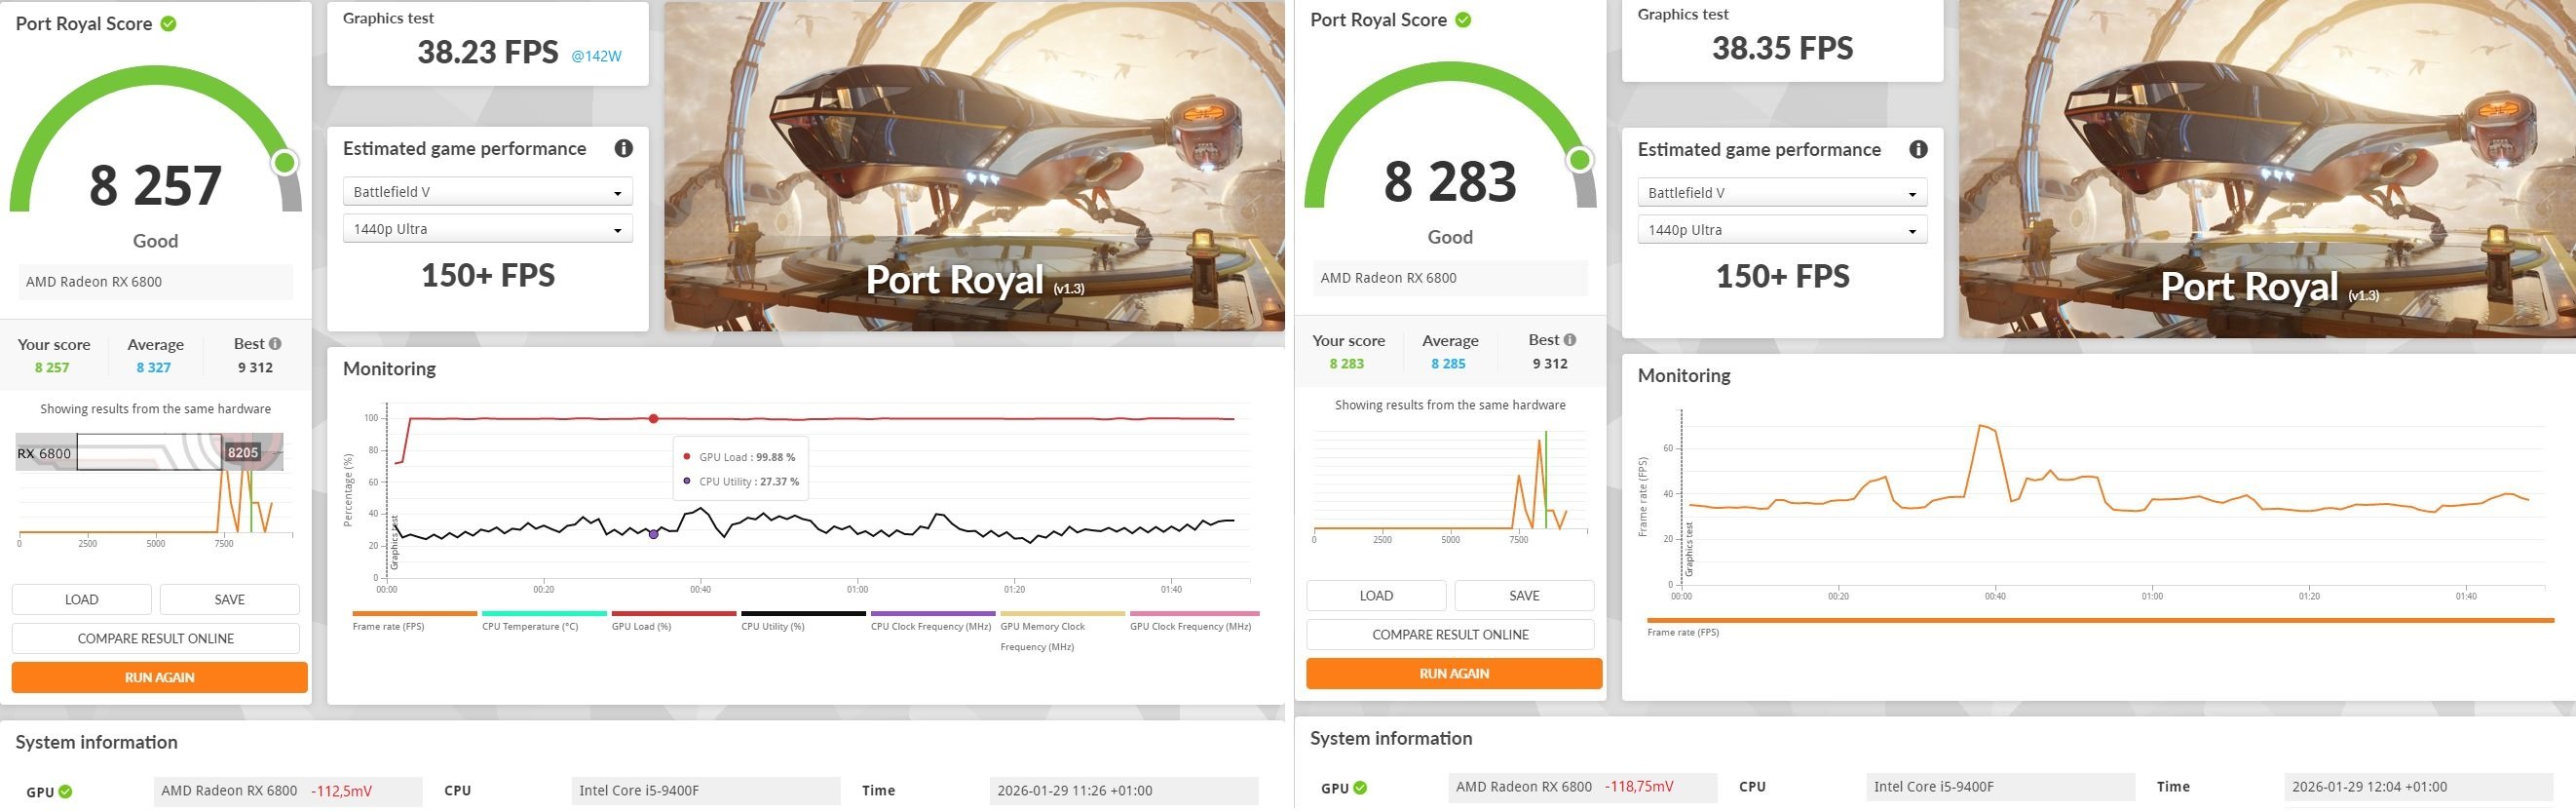Click left Port Royal v1.3 preview image

coord(974,166)
